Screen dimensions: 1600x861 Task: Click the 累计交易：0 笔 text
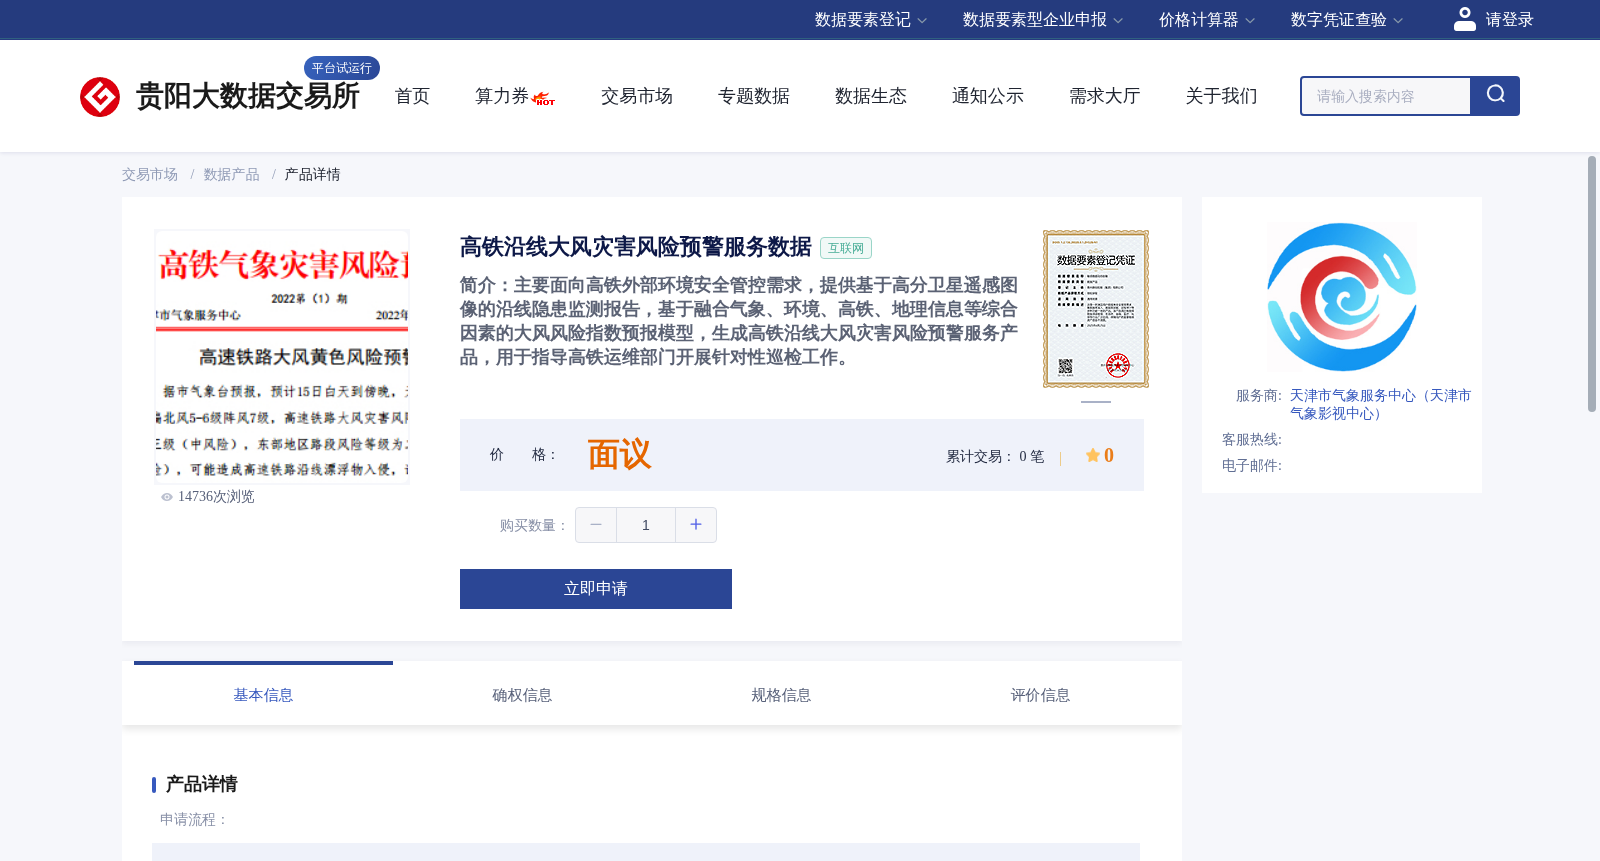995,456
